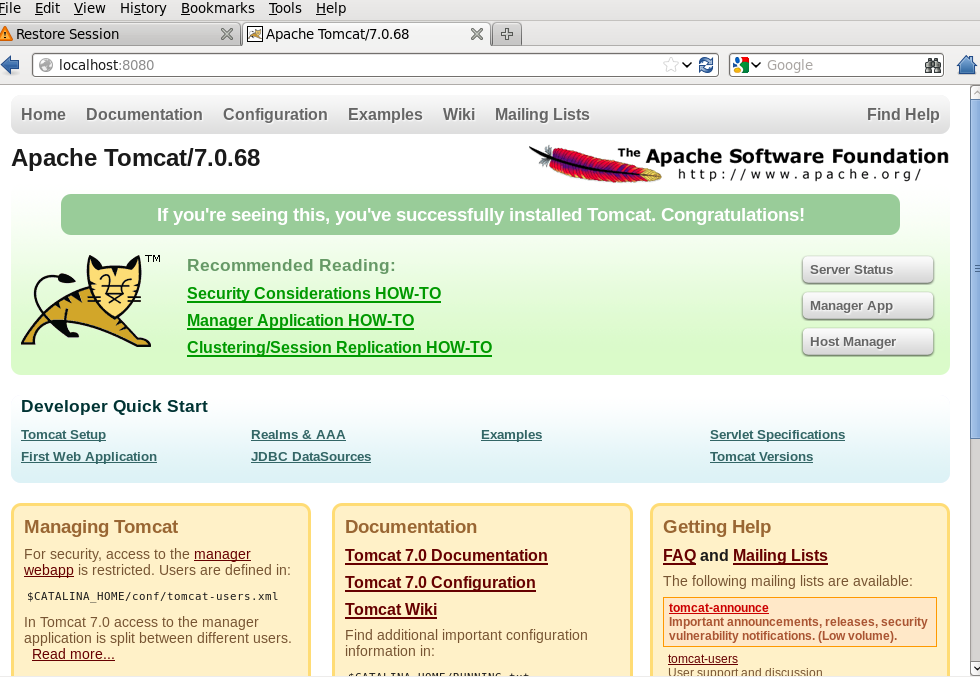Screen dimensions: 980x677
Task: Click the reload page icon in address bar
Action: [x=706, y=64]
